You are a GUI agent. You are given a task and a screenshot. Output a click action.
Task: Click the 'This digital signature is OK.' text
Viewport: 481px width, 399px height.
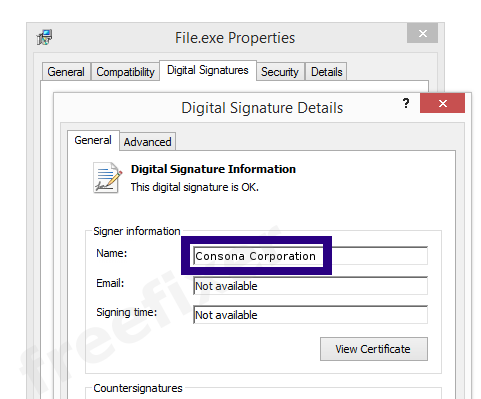click(195, 187)
